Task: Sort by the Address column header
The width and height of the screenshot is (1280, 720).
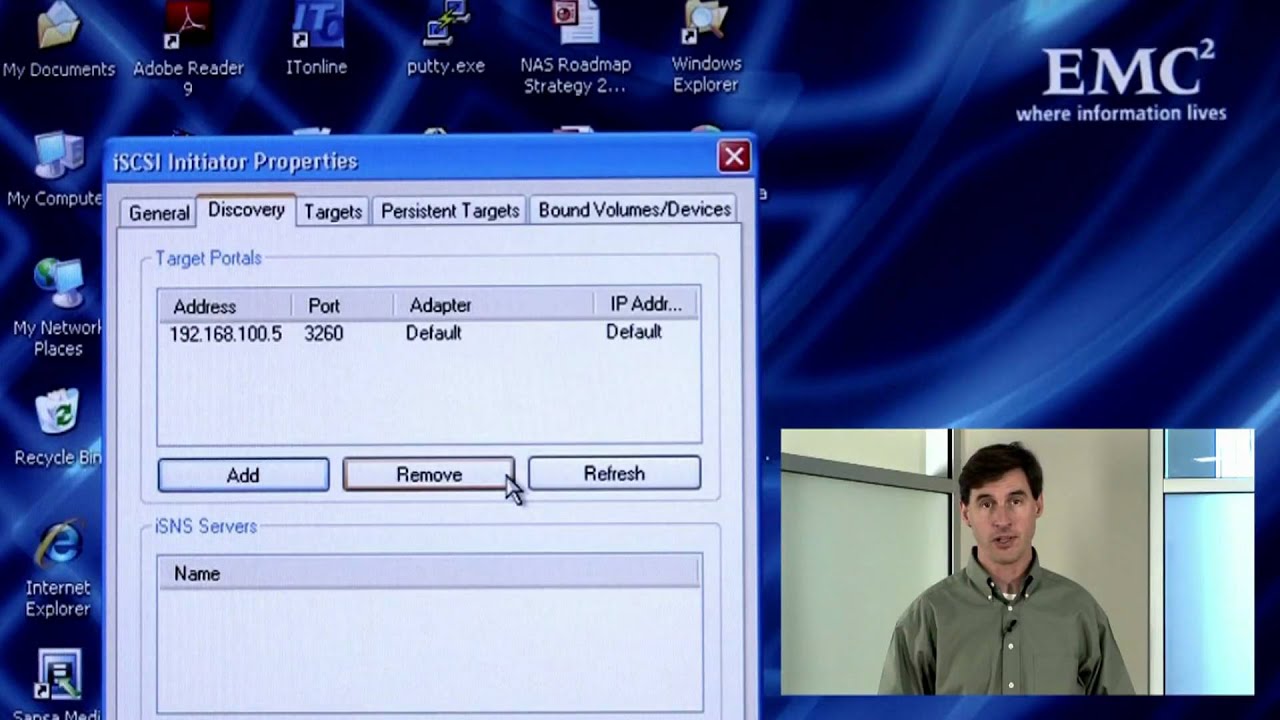Action: coord(225,306)
